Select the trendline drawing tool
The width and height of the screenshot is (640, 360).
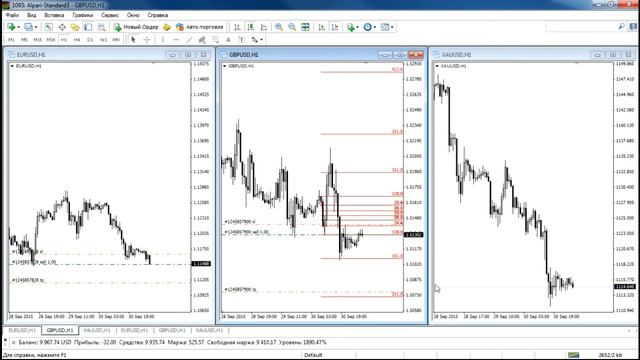click(189, 40)
